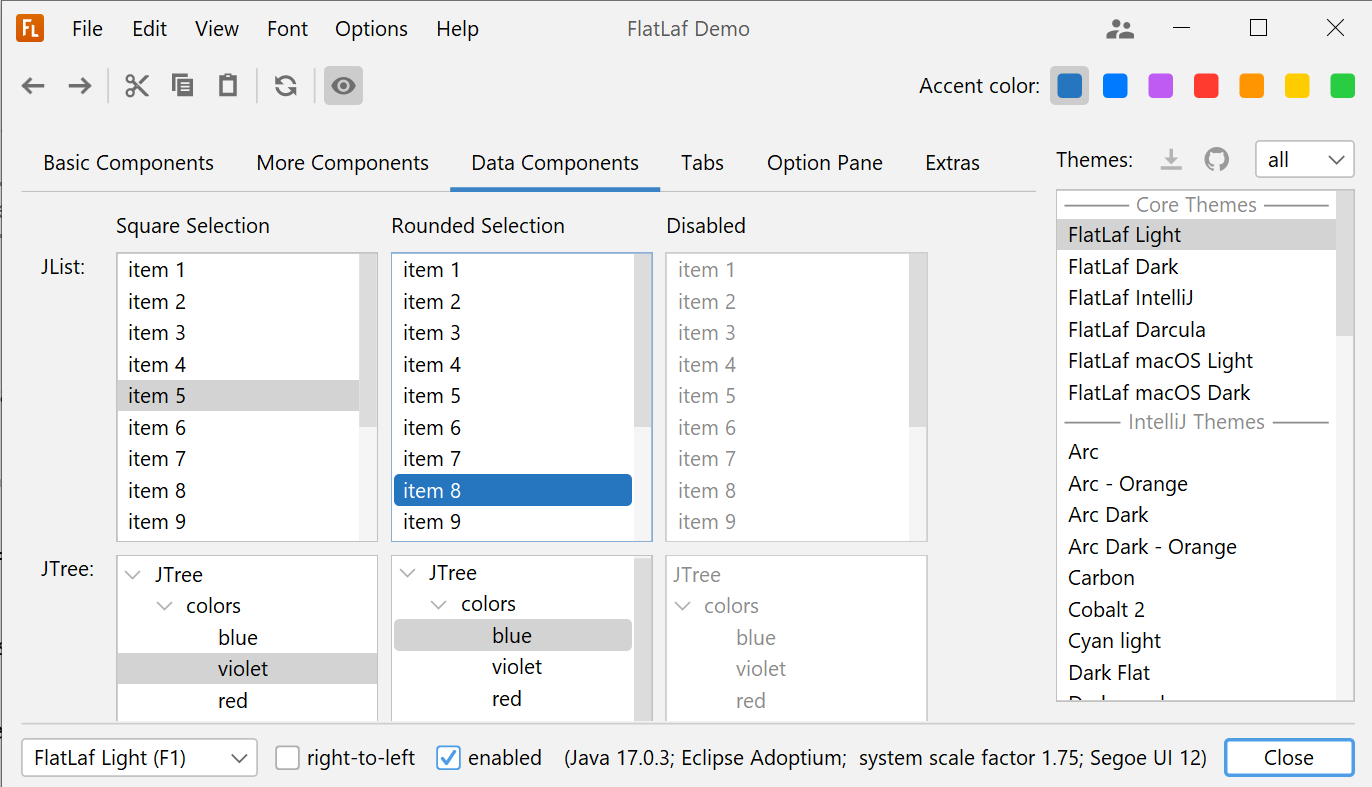Click the download themes icon next to Themes
The width and height of the screenshot is (1372, 787).
pyautogui.click(x=1170, y=159)
